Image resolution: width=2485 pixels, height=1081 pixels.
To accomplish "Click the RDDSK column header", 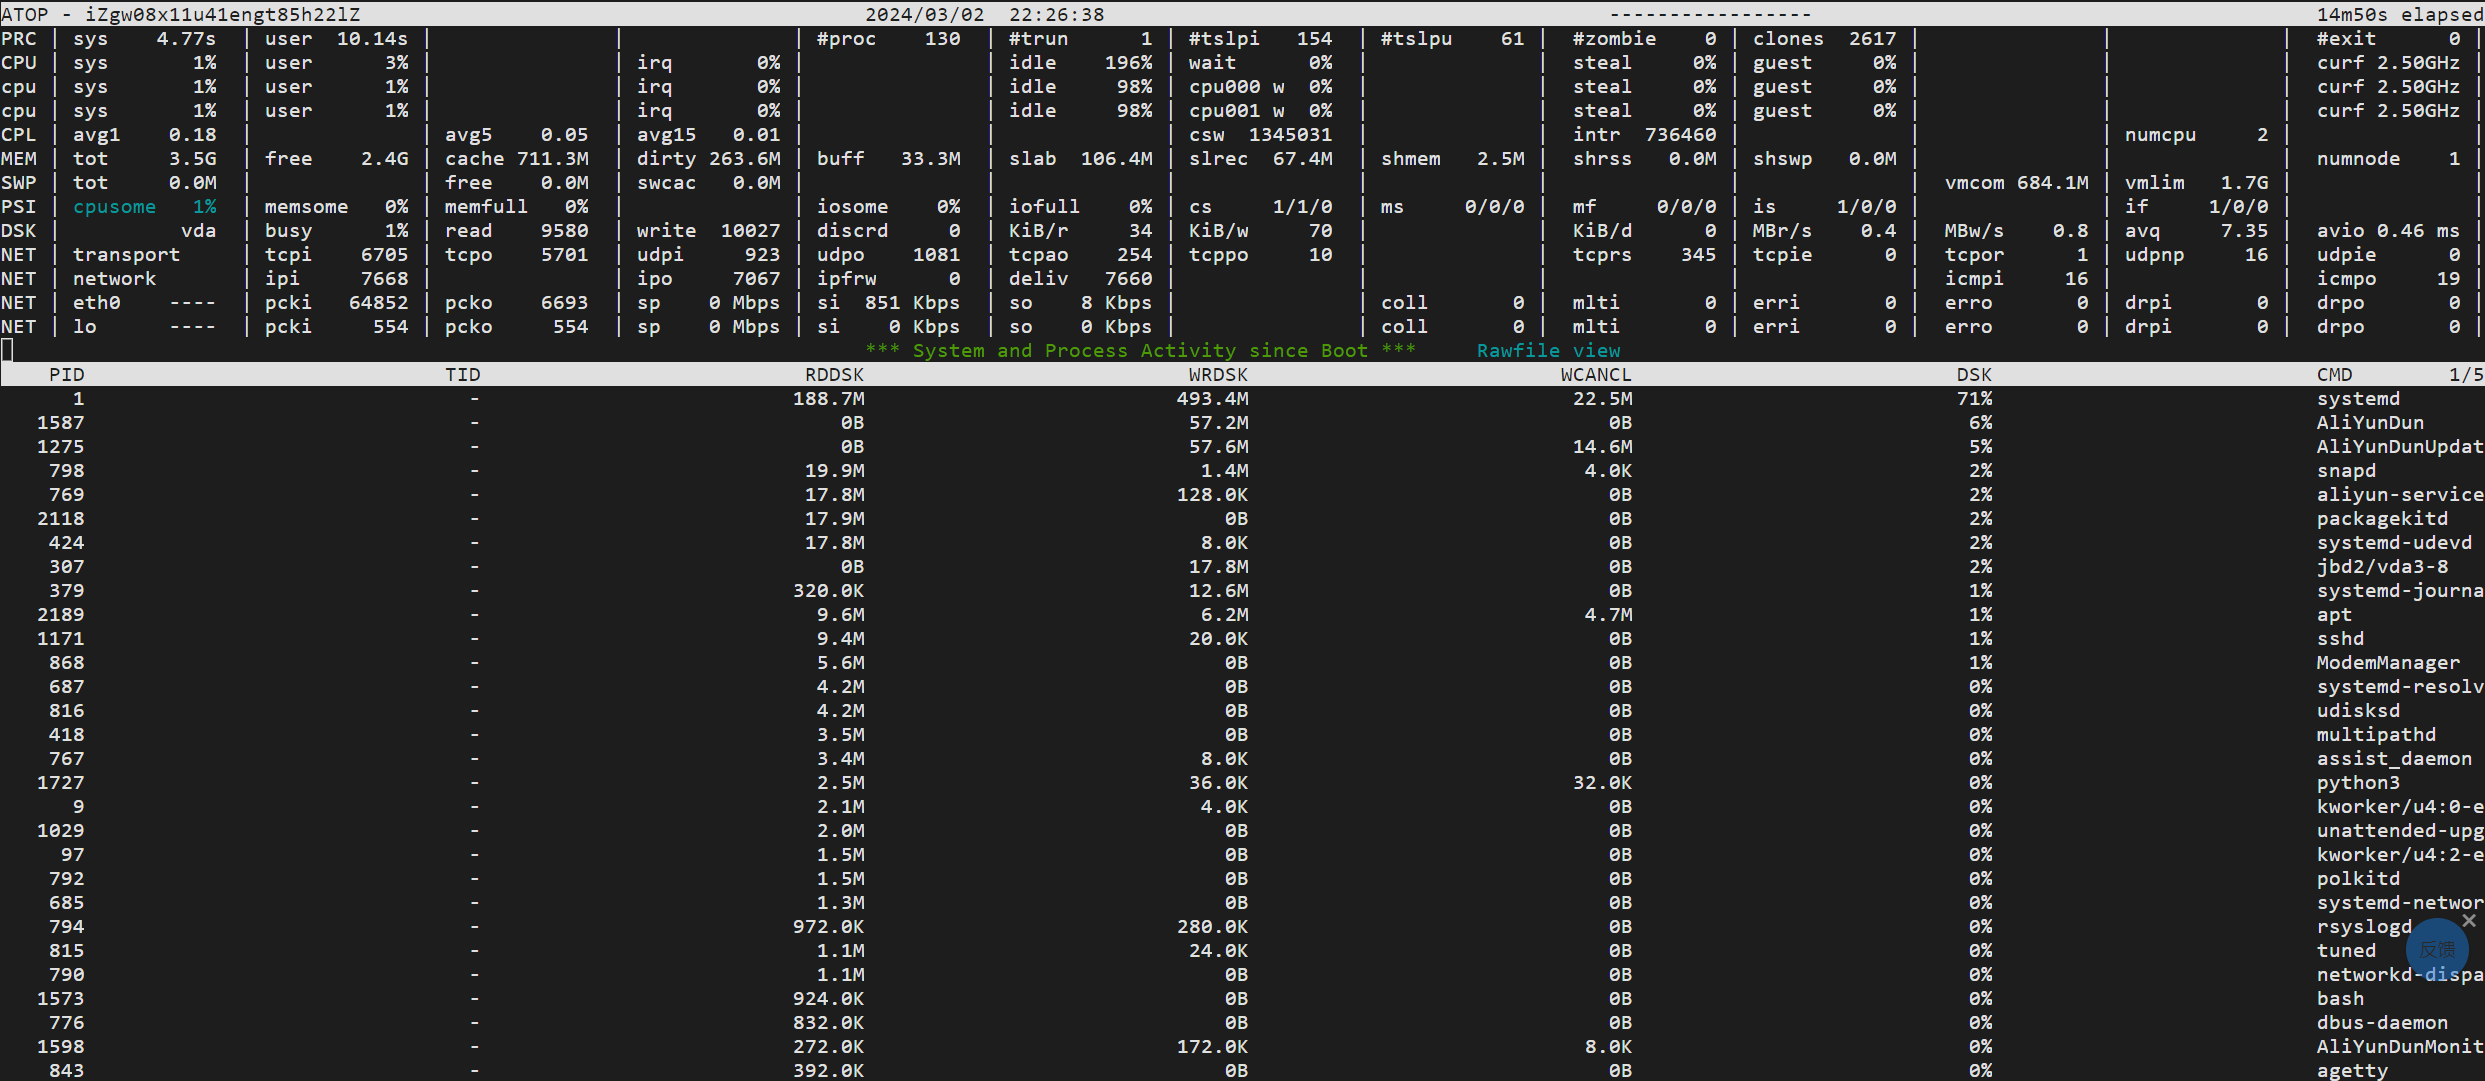I will [x=834, y=374].
